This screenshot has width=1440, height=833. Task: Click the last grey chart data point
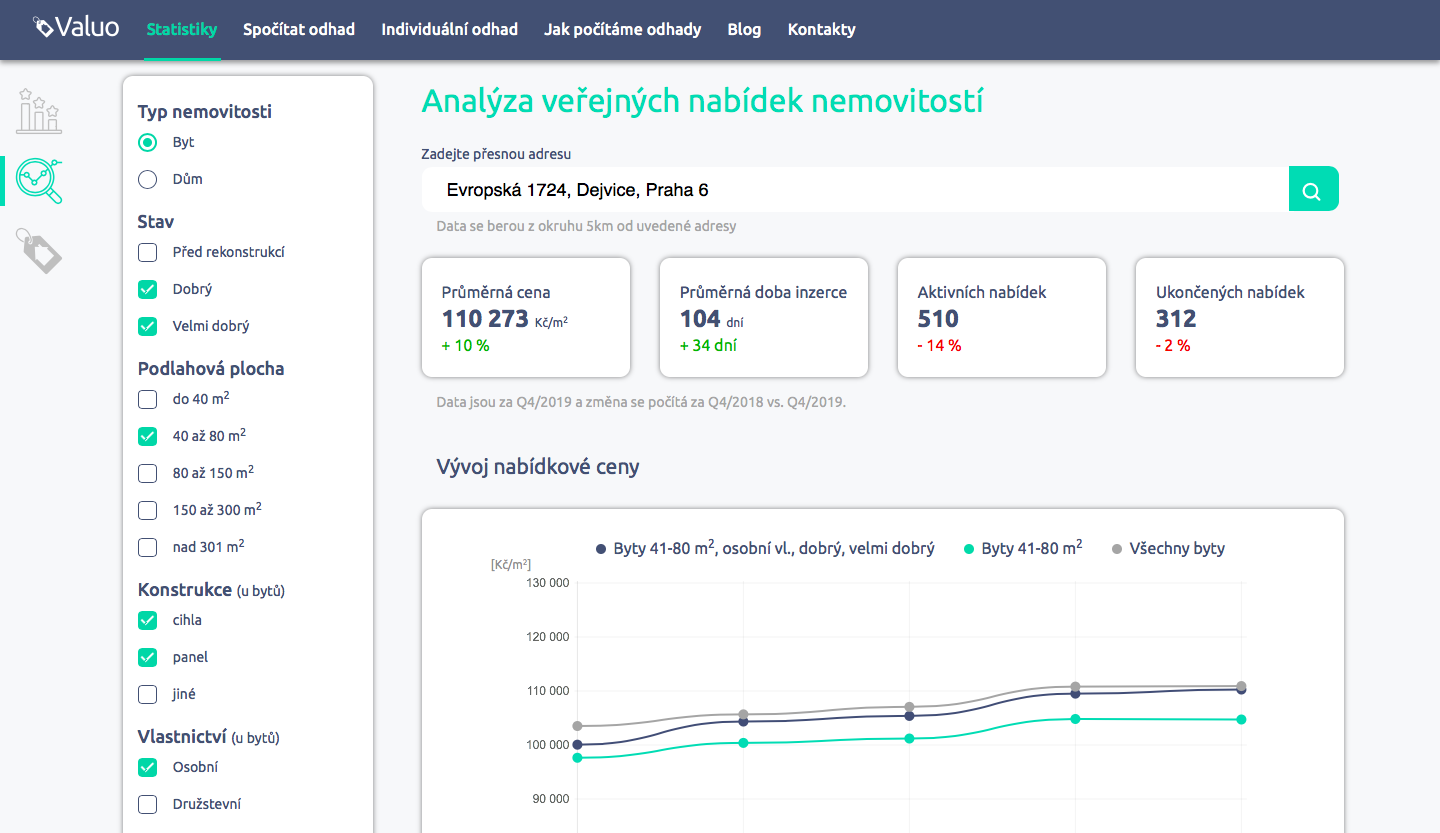tap(1241, 686)
